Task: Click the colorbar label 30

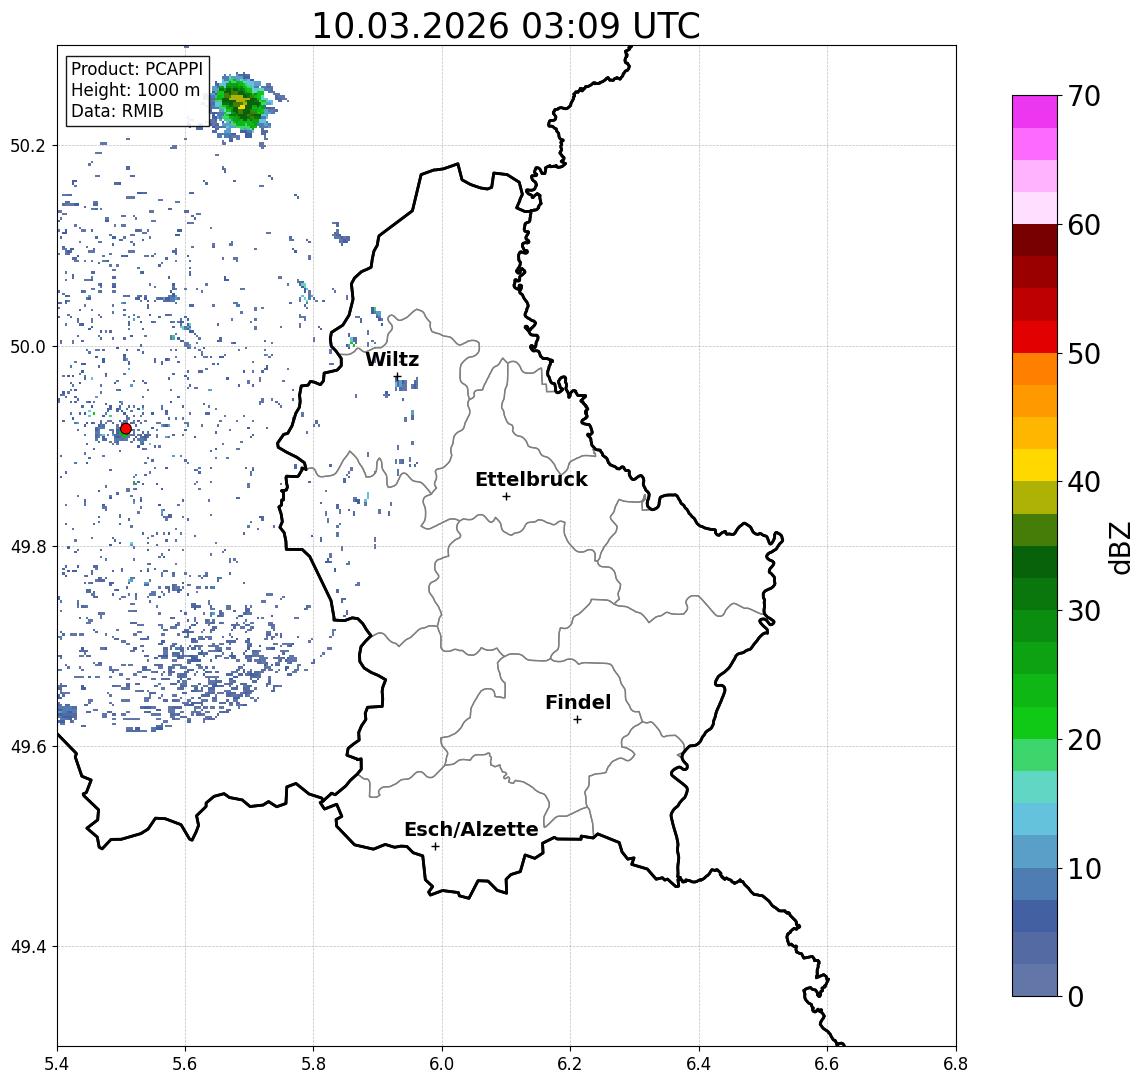Action: point(1084,611)
